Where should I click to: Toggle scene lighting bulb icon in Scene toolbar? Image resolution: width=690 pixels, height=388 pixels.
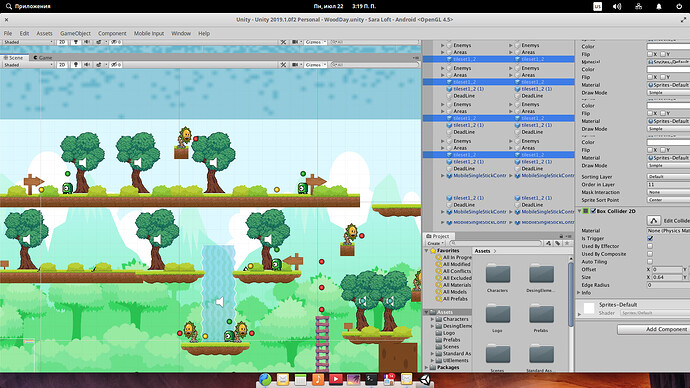(x=76, y=65)
